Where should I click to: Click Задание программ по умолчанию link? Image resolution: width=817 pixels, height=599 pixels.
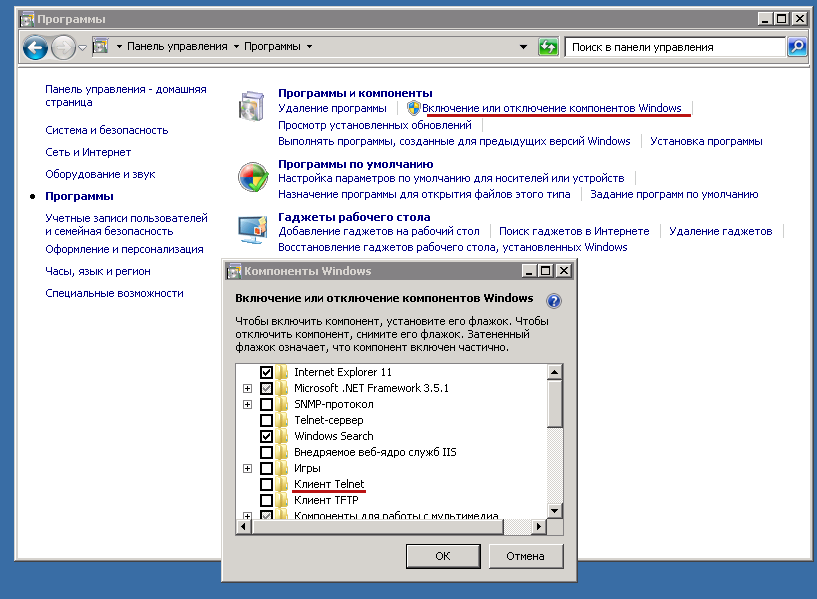(x=674, y=194)
